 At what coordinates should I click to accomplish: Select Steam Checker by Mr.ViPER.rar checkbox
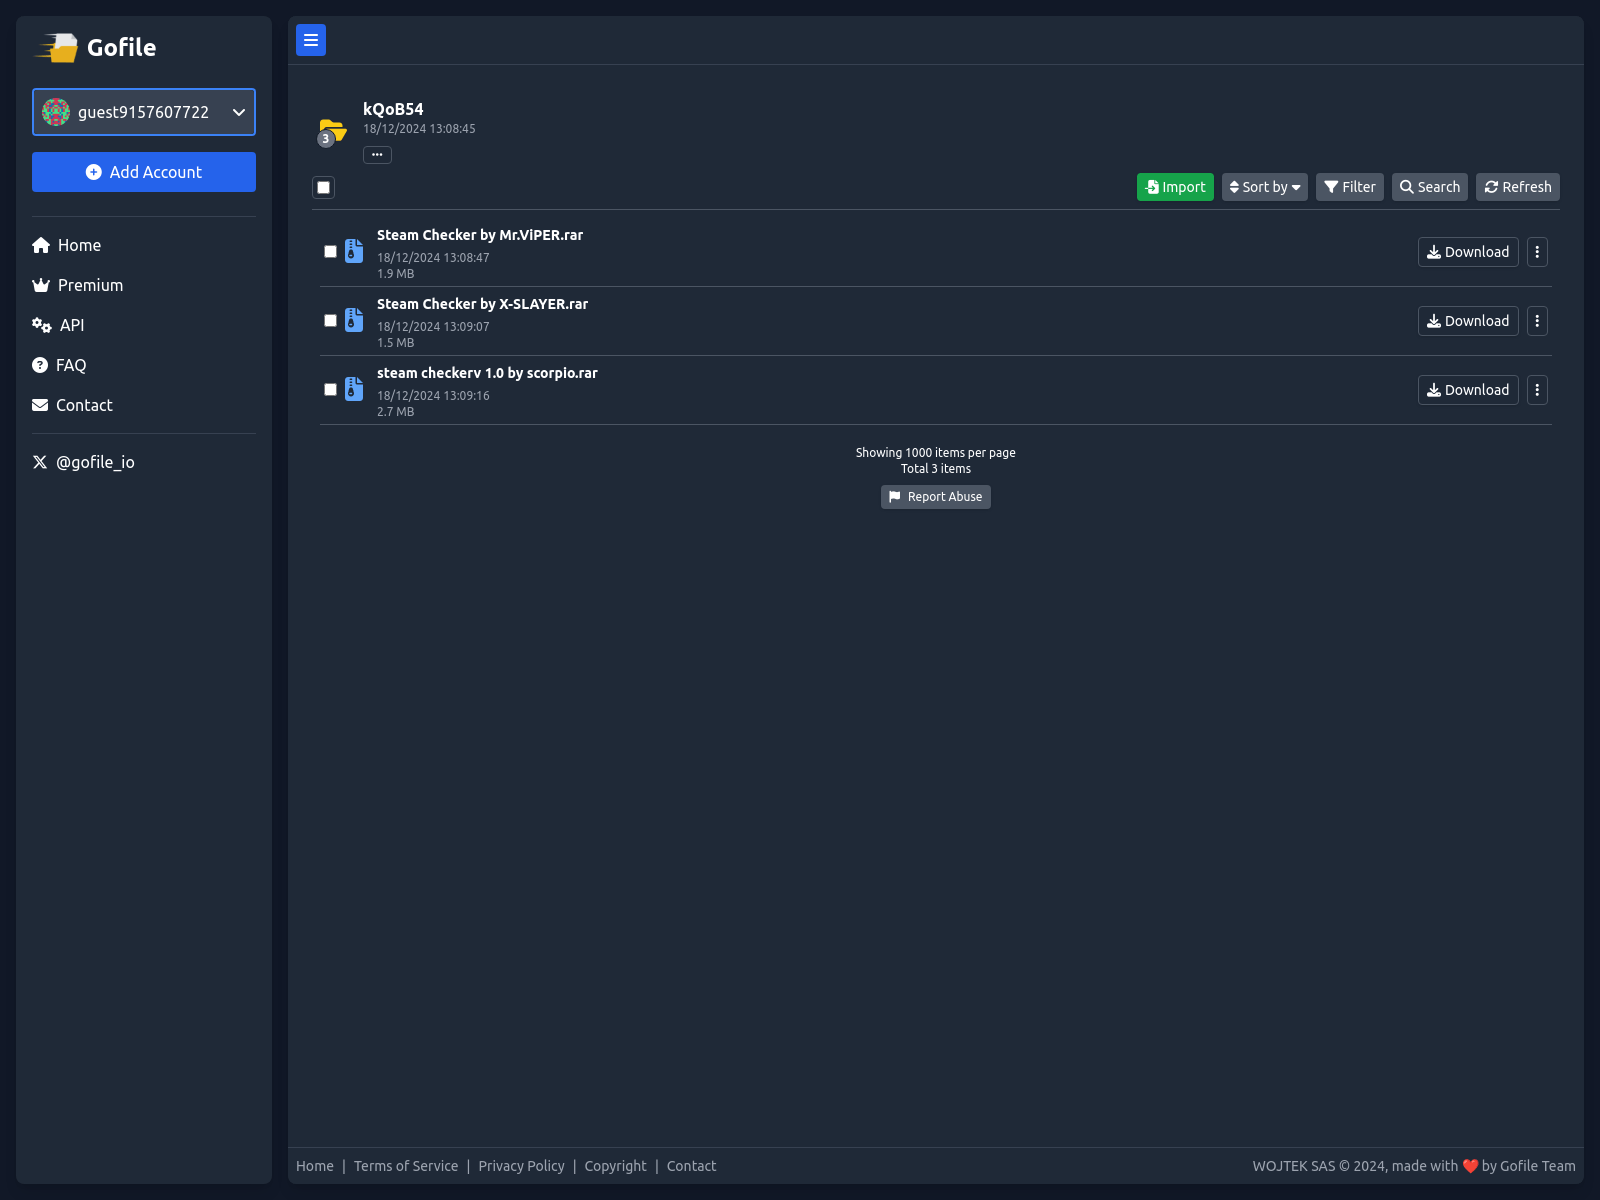click(x=330, y=252)
